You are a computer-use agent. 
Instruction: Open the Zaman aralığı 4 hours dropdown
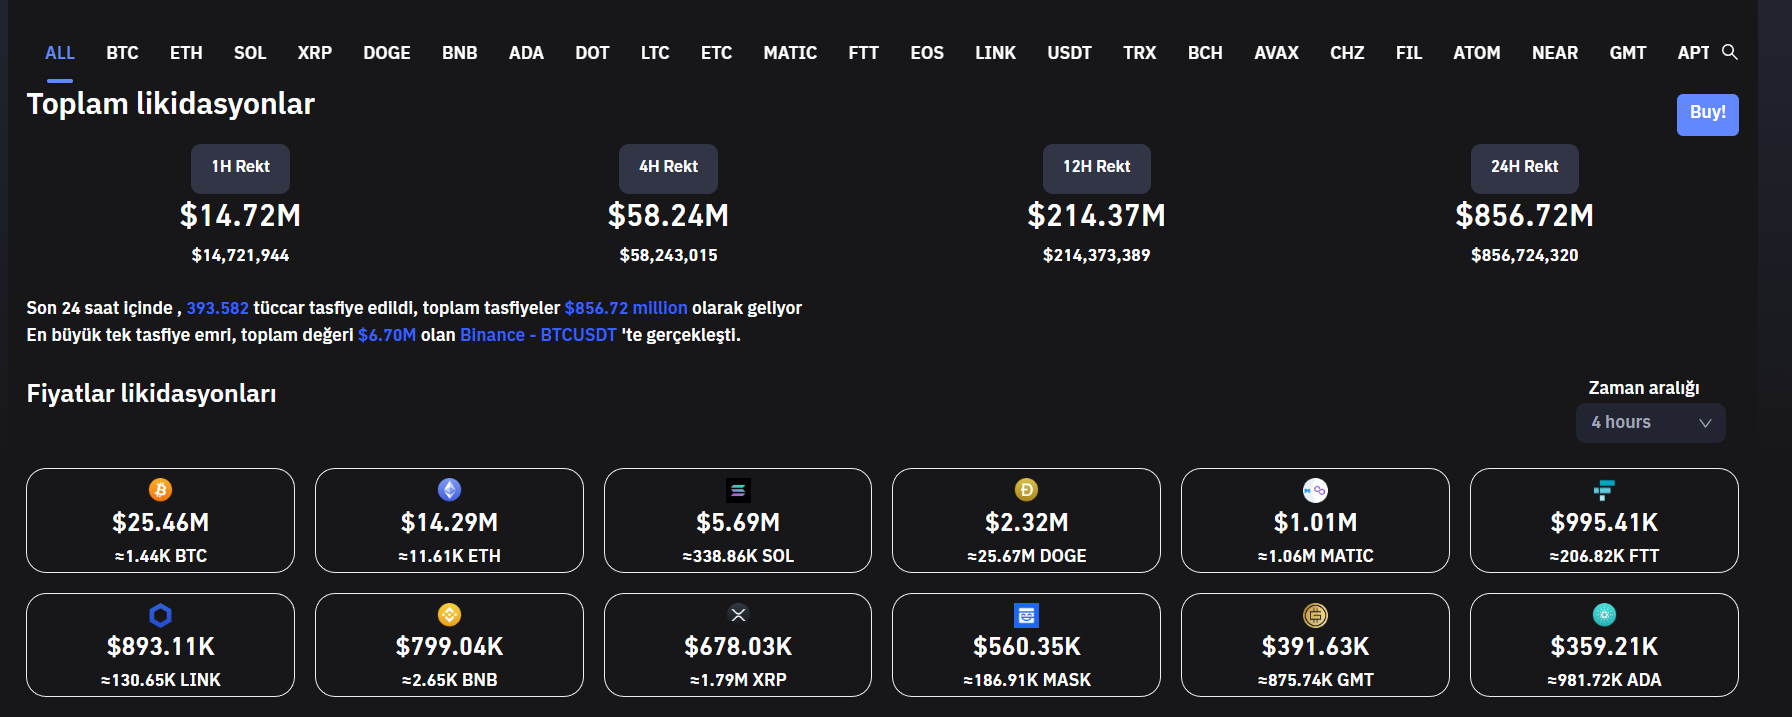[1650, 423]
